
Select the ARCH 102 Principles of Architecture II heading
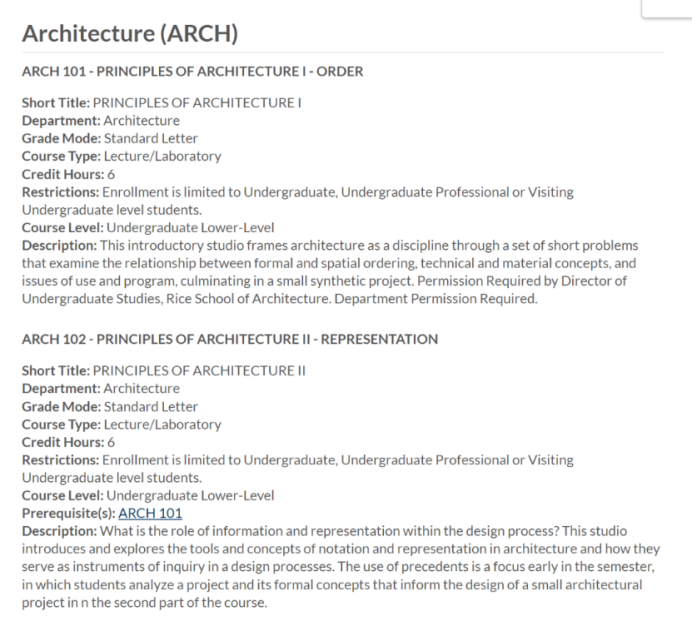230,339
